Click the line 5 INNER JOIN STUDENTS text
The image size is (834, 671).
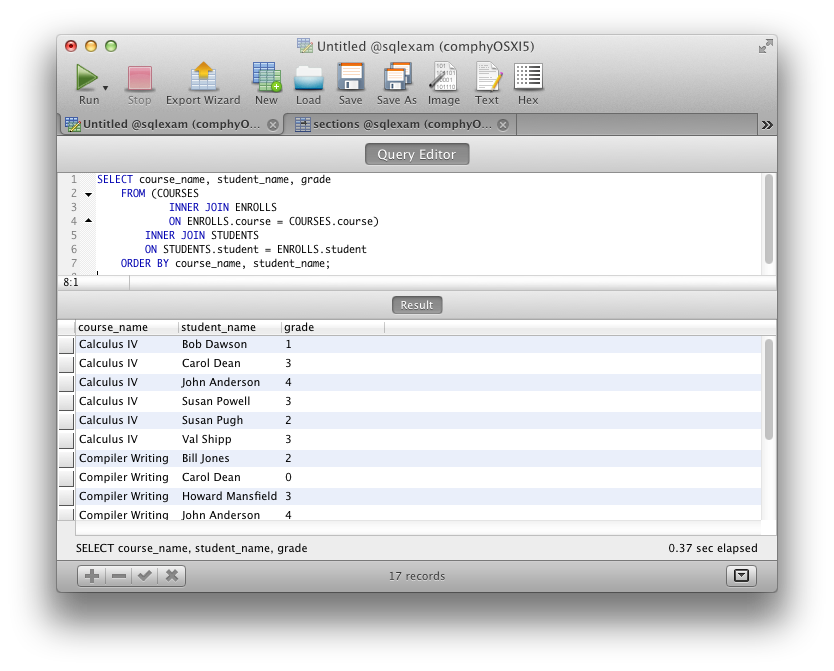pyautogui.click(x=202, y=236)
